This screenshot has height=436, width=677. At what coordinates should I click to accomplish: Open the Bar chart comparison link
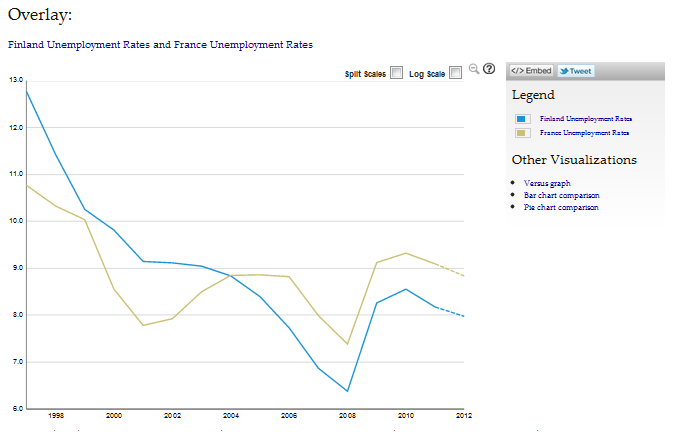point(561,195)
